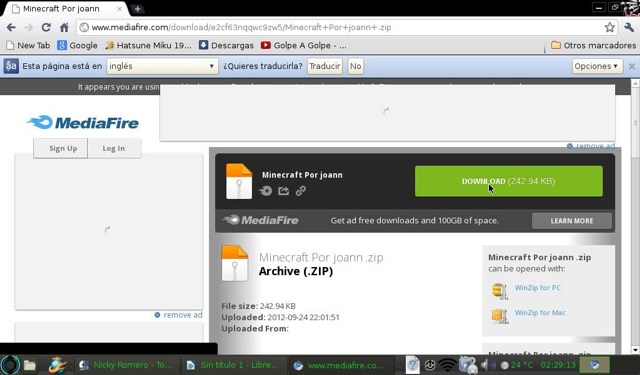Click the share arrow icon
The width and height of the screenshot is (640, 375).
click(284, 191)
